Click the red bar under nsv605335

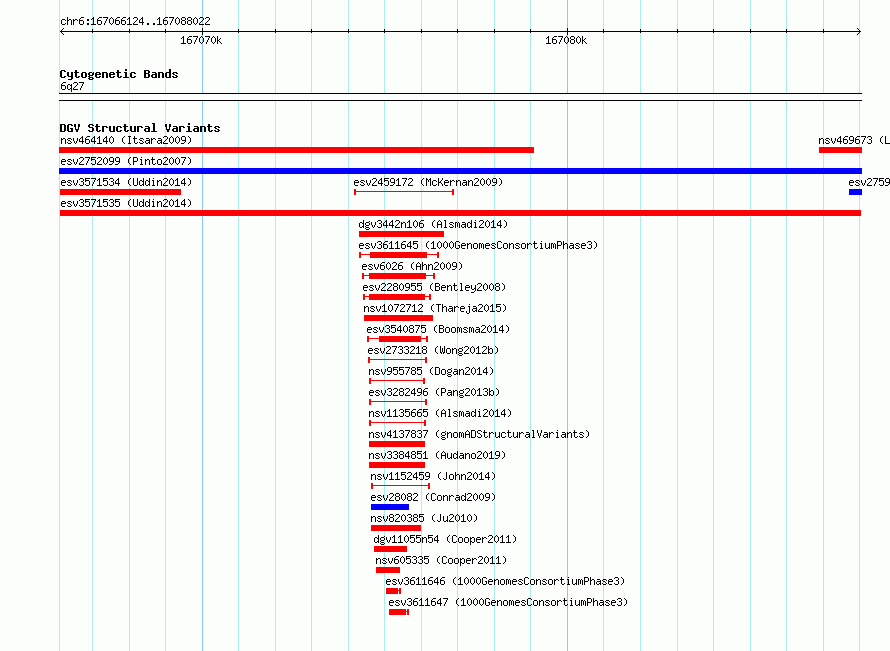click(x=388, y=570)
